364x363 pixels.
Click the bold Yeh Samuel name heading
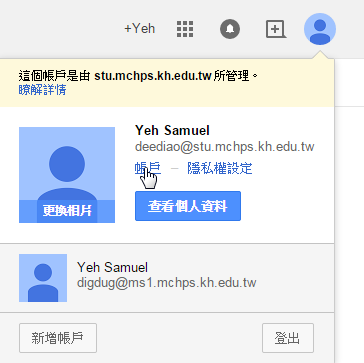coord(172,130)
